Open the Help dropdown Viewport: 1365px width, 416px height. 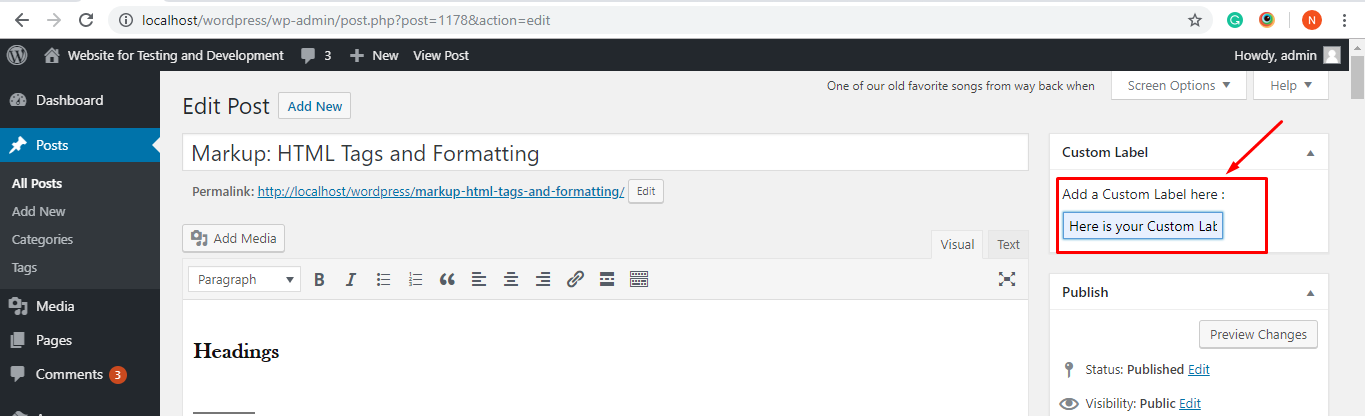[x=1290, y=86]
